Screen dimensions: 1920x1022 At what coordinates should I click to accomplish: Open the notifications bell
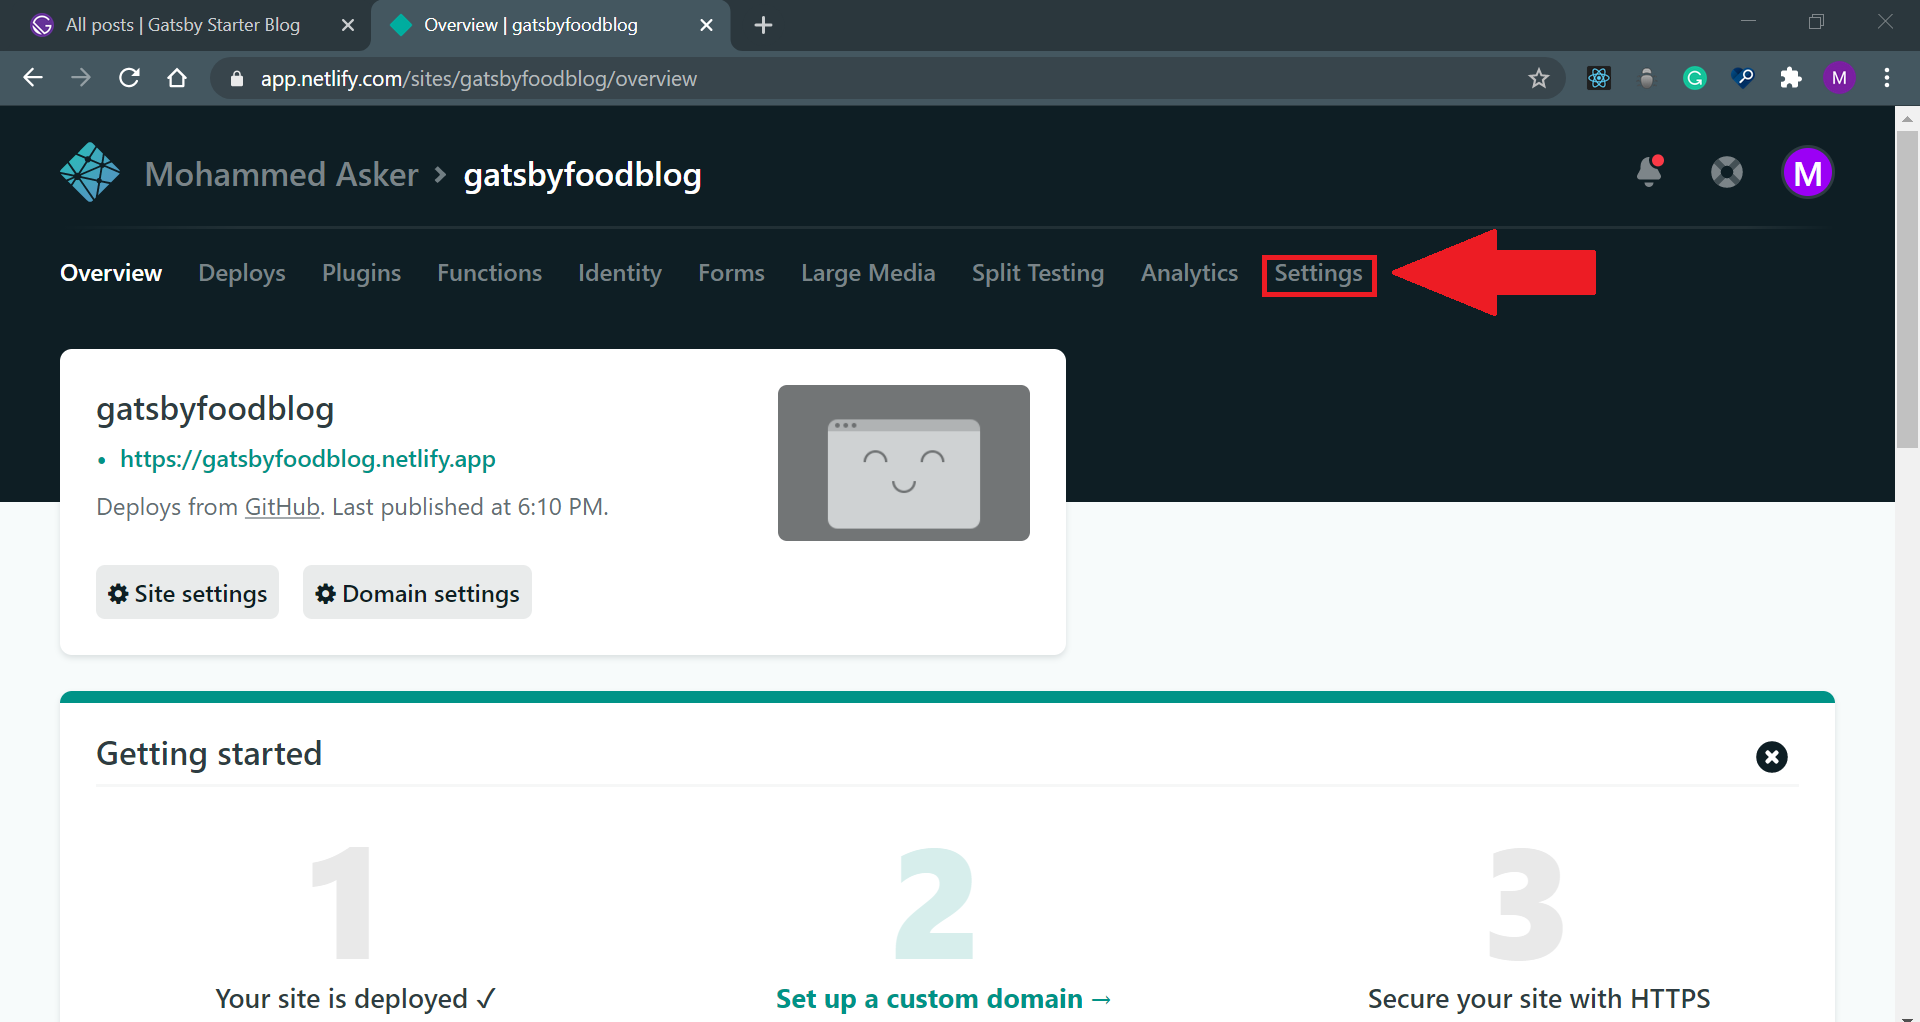1650,172
